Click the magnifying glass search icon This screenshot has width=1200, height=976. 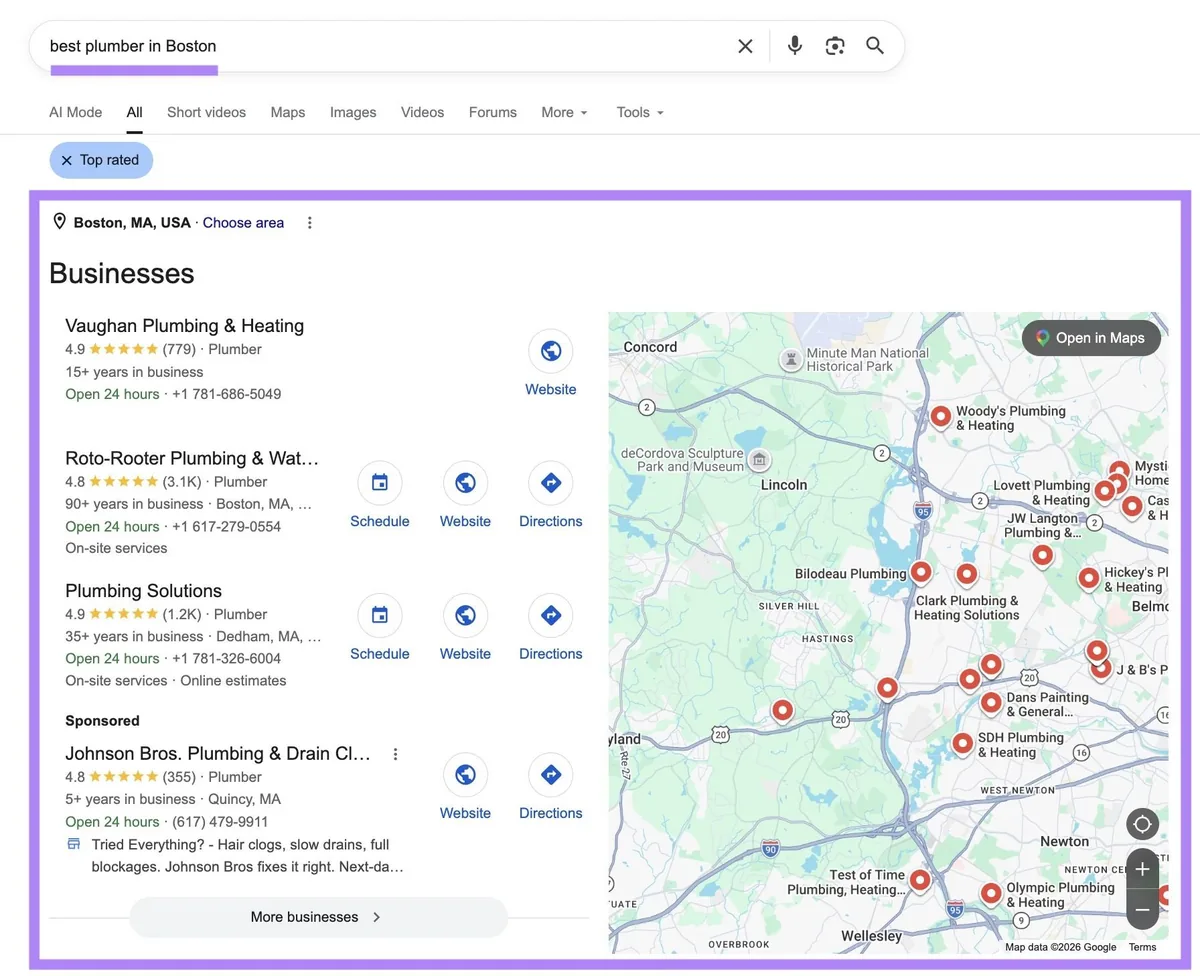875,46
